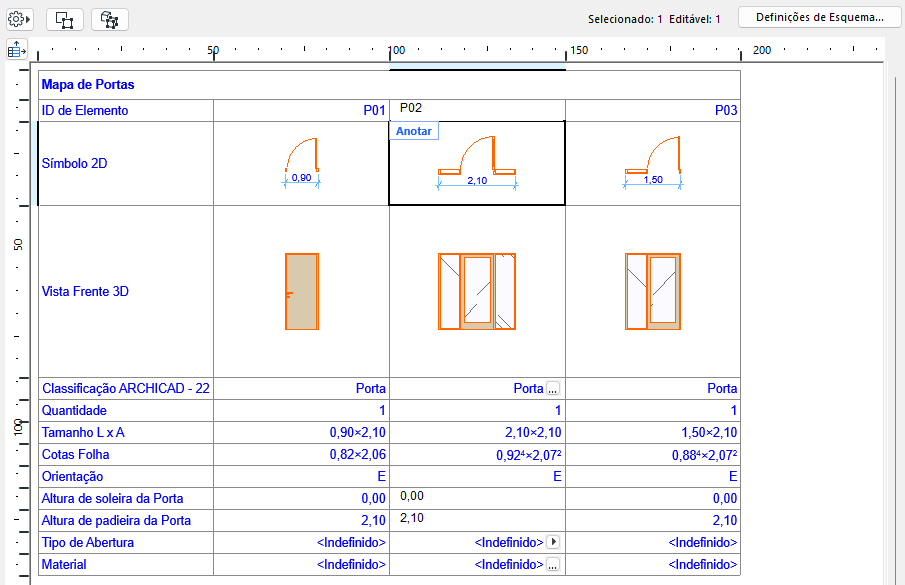The width and height of the screenshot is (905, 585).
Task: Click the P01 door Vista Frente 3D preview
Action: [x=301, y=291]
